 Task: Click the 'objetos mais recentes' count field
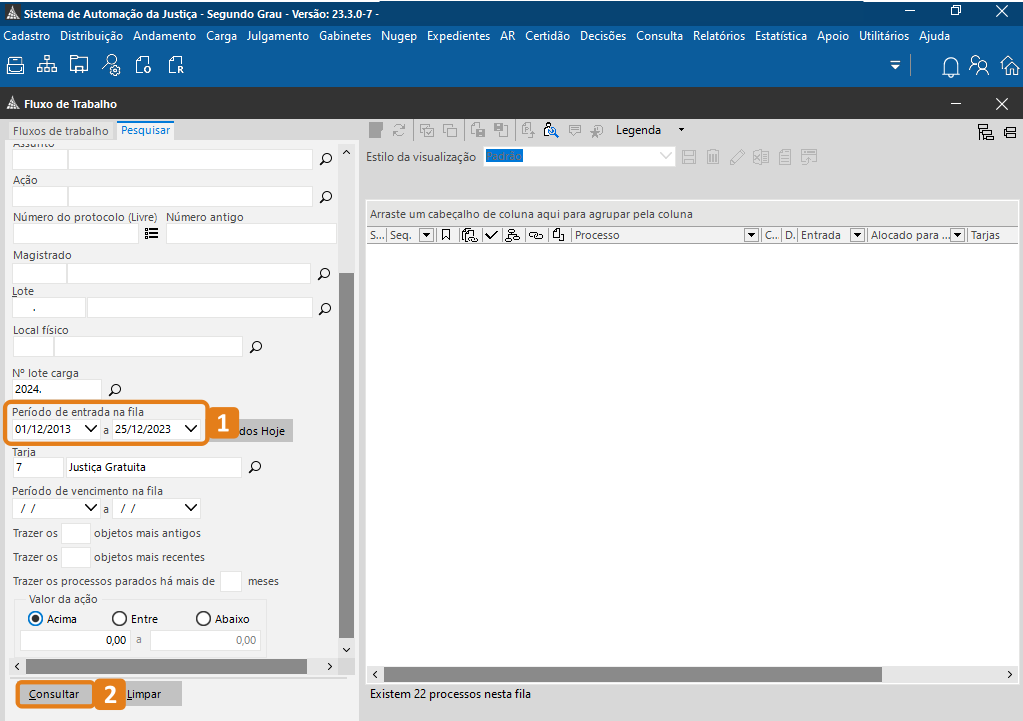pyautogui.click(x=76, y=557)
